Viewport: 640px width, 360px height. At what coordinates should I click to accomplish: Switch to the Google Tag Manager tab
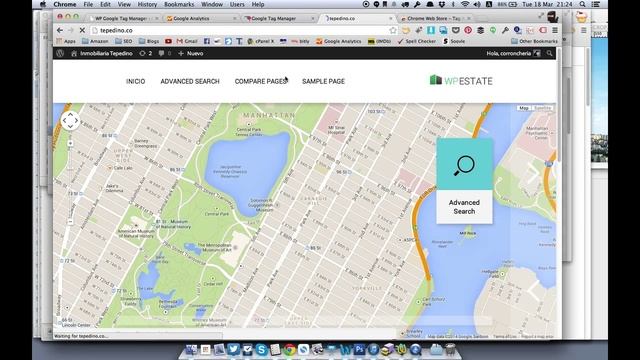click(279, 18)
